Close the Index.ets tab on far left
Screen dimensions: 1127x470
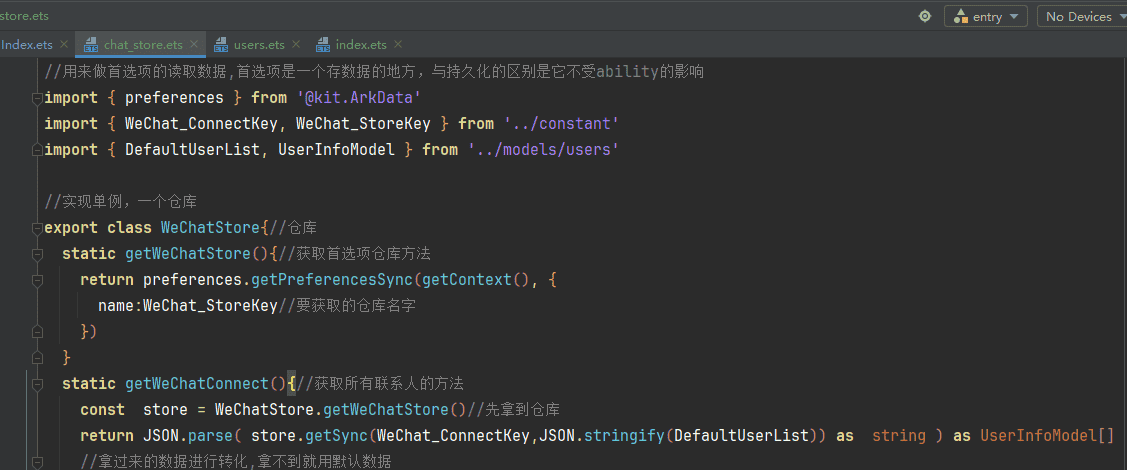pyautogui.click(x=64, y=45)
